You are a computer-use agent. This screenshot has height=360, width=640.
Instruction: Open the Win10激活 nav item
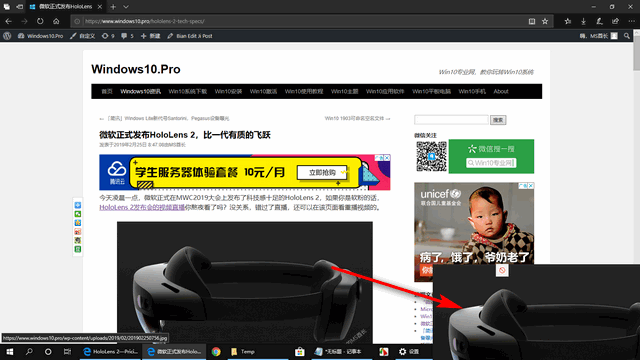(263, 91)
